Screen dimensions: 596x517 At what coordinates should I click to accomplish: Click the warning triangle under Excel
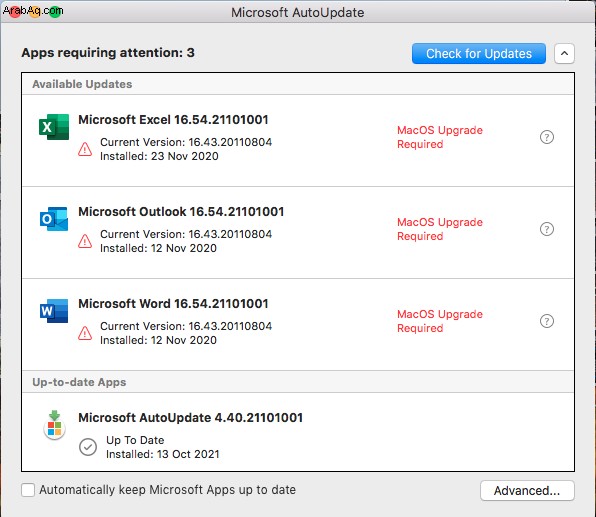[x=85, y=149]
